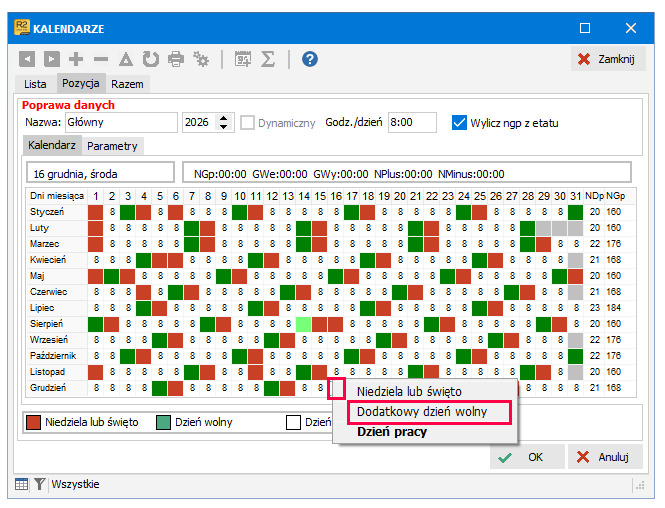This screenshot has height=508, width=665.
Task: Click the Styczeń row label
Action: 47,212
